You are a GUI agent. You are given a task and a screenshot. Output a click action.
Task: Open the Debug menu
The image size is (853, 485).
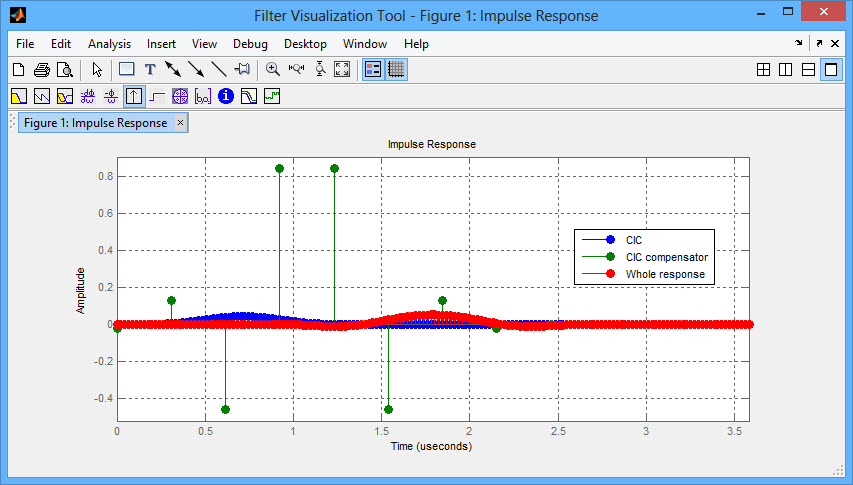250,44
